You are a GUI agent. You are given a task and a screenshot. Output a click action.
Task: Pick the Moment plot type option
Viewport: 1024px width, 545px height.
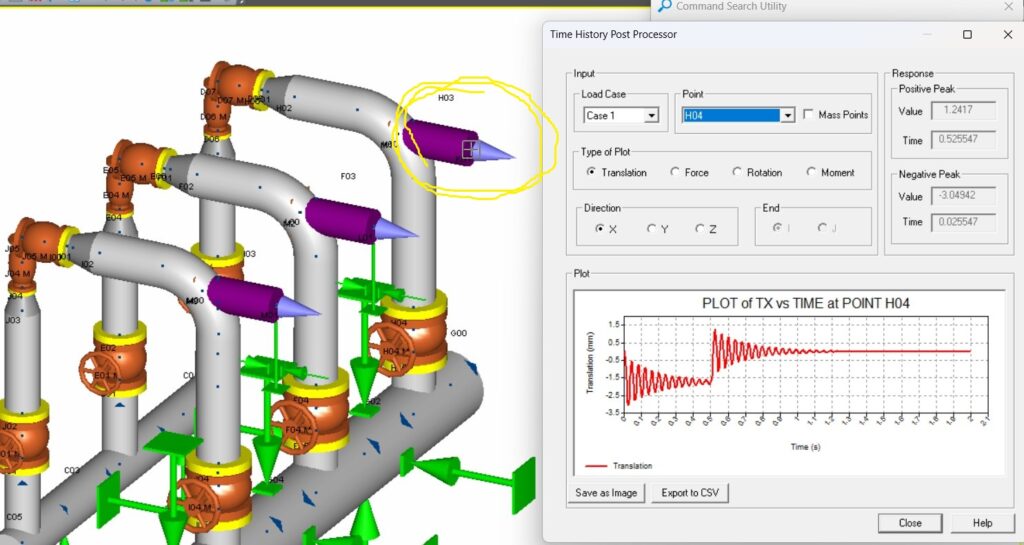click(812, 172)
